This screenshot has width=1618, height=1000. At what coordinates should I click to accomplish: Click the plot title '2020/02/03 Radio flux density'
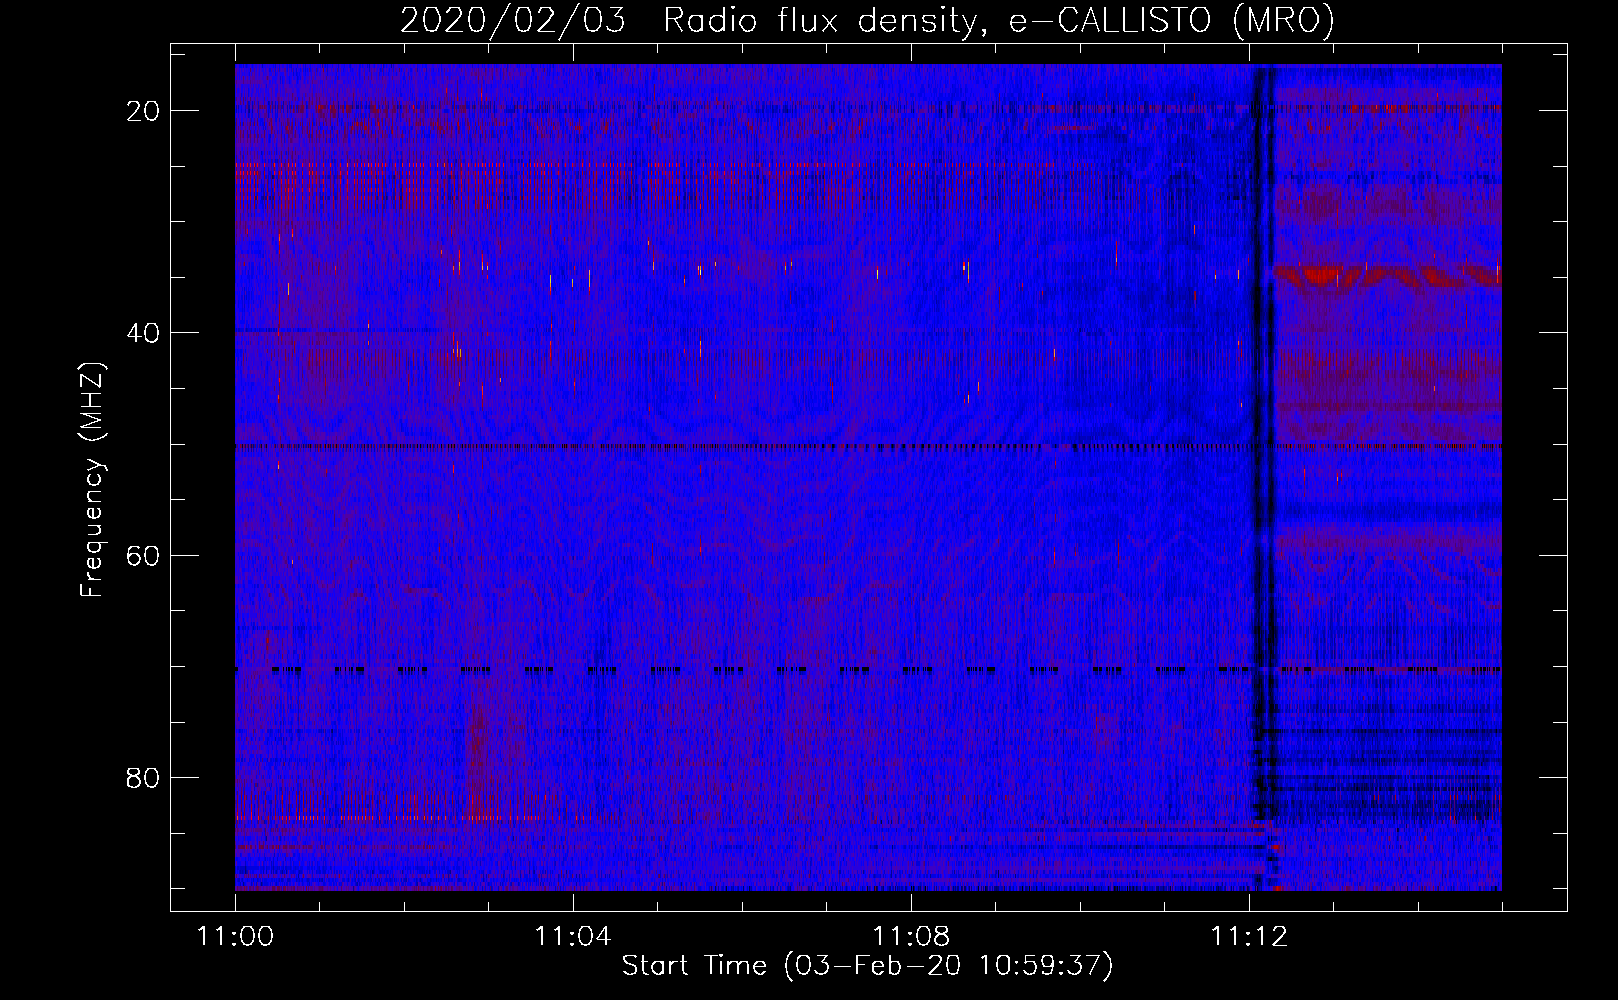point(687,20)
